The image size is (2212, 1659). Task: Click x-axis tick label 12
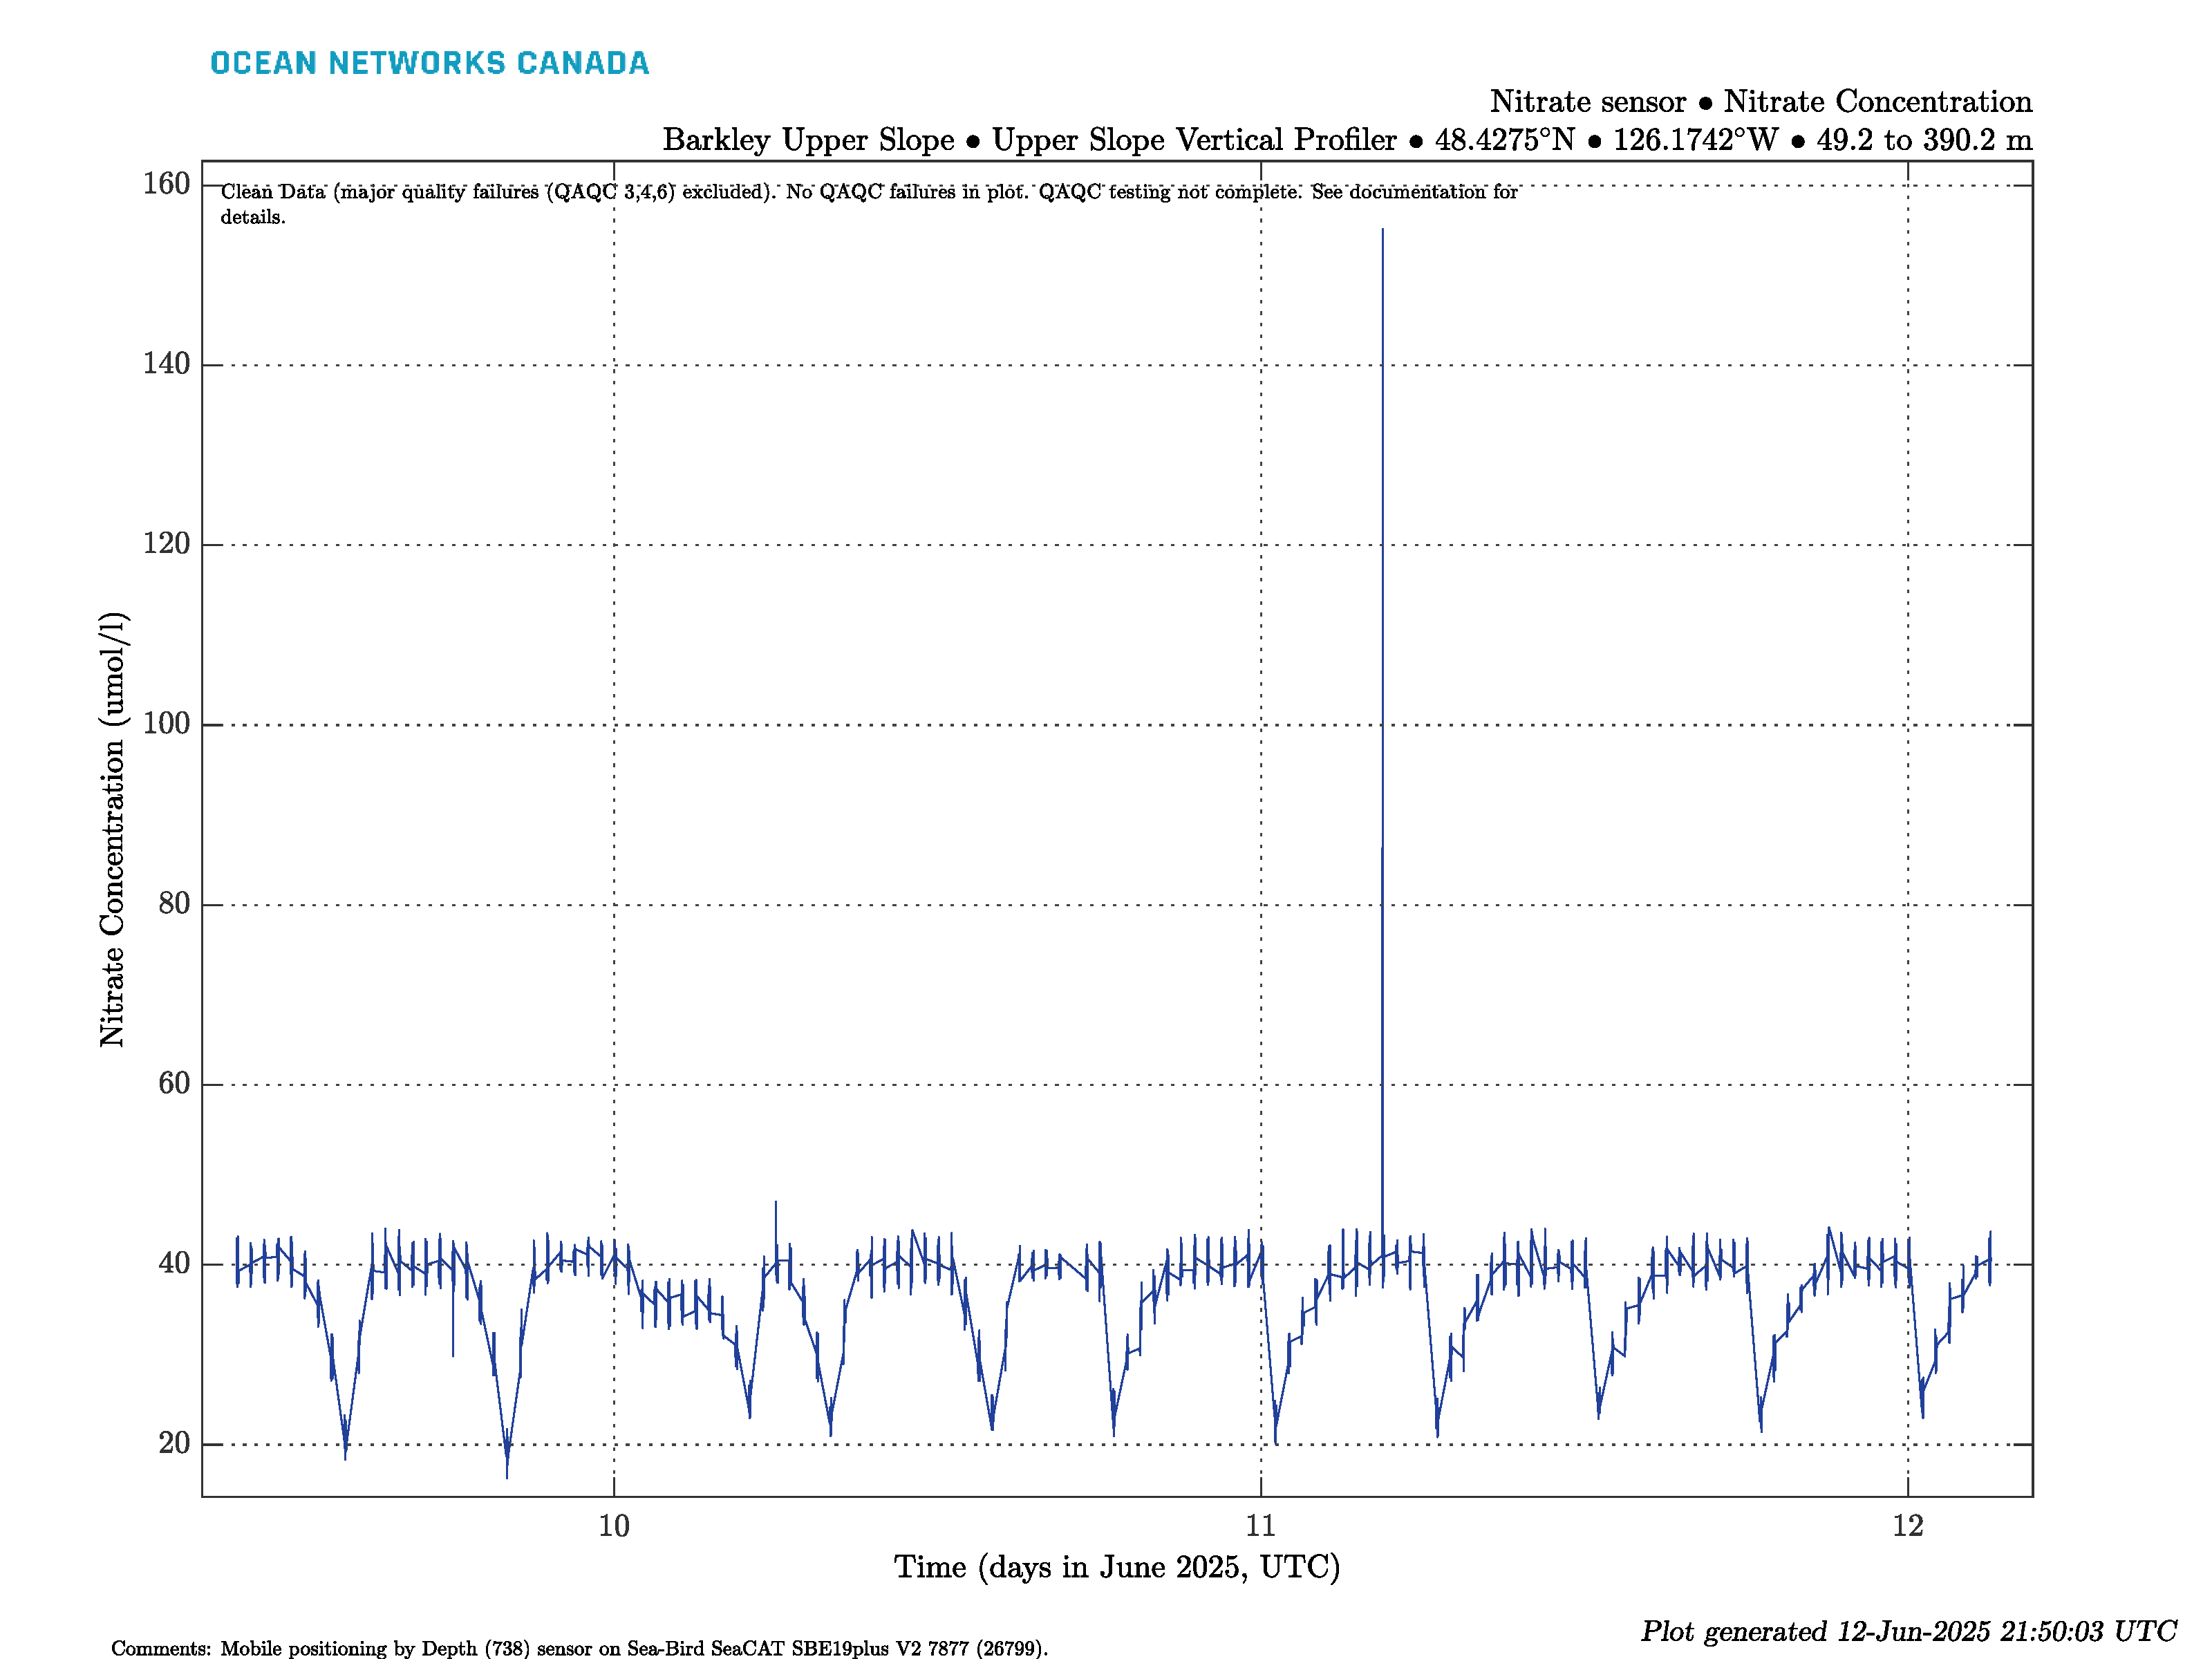click(1908, 1525)
